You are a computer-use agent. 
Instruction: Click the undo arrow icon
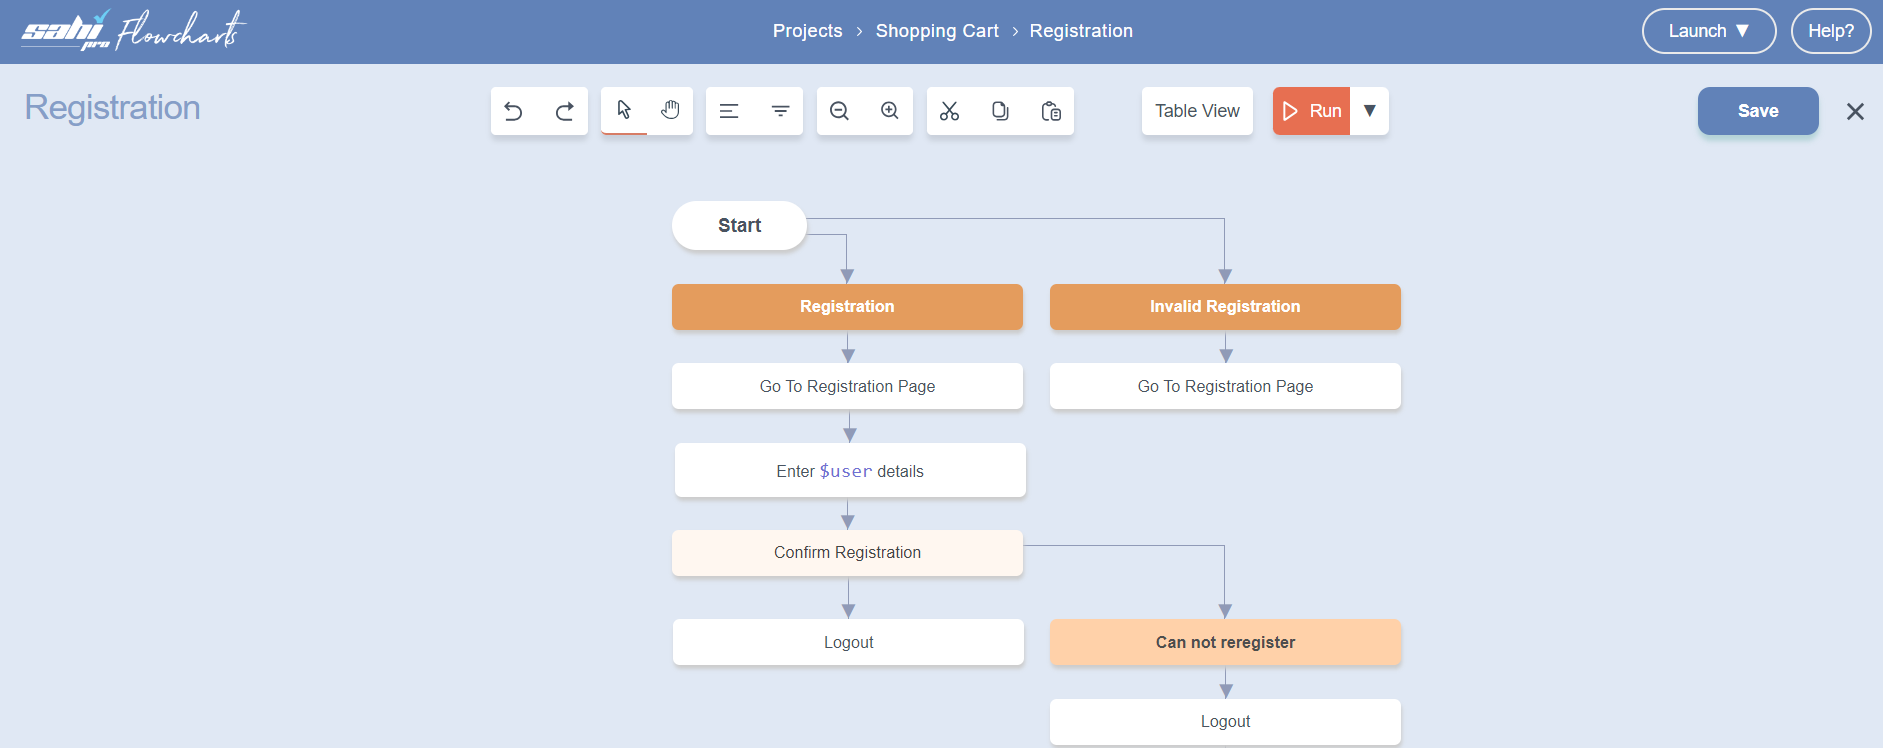pyautogui.click(x=514, y=111)
